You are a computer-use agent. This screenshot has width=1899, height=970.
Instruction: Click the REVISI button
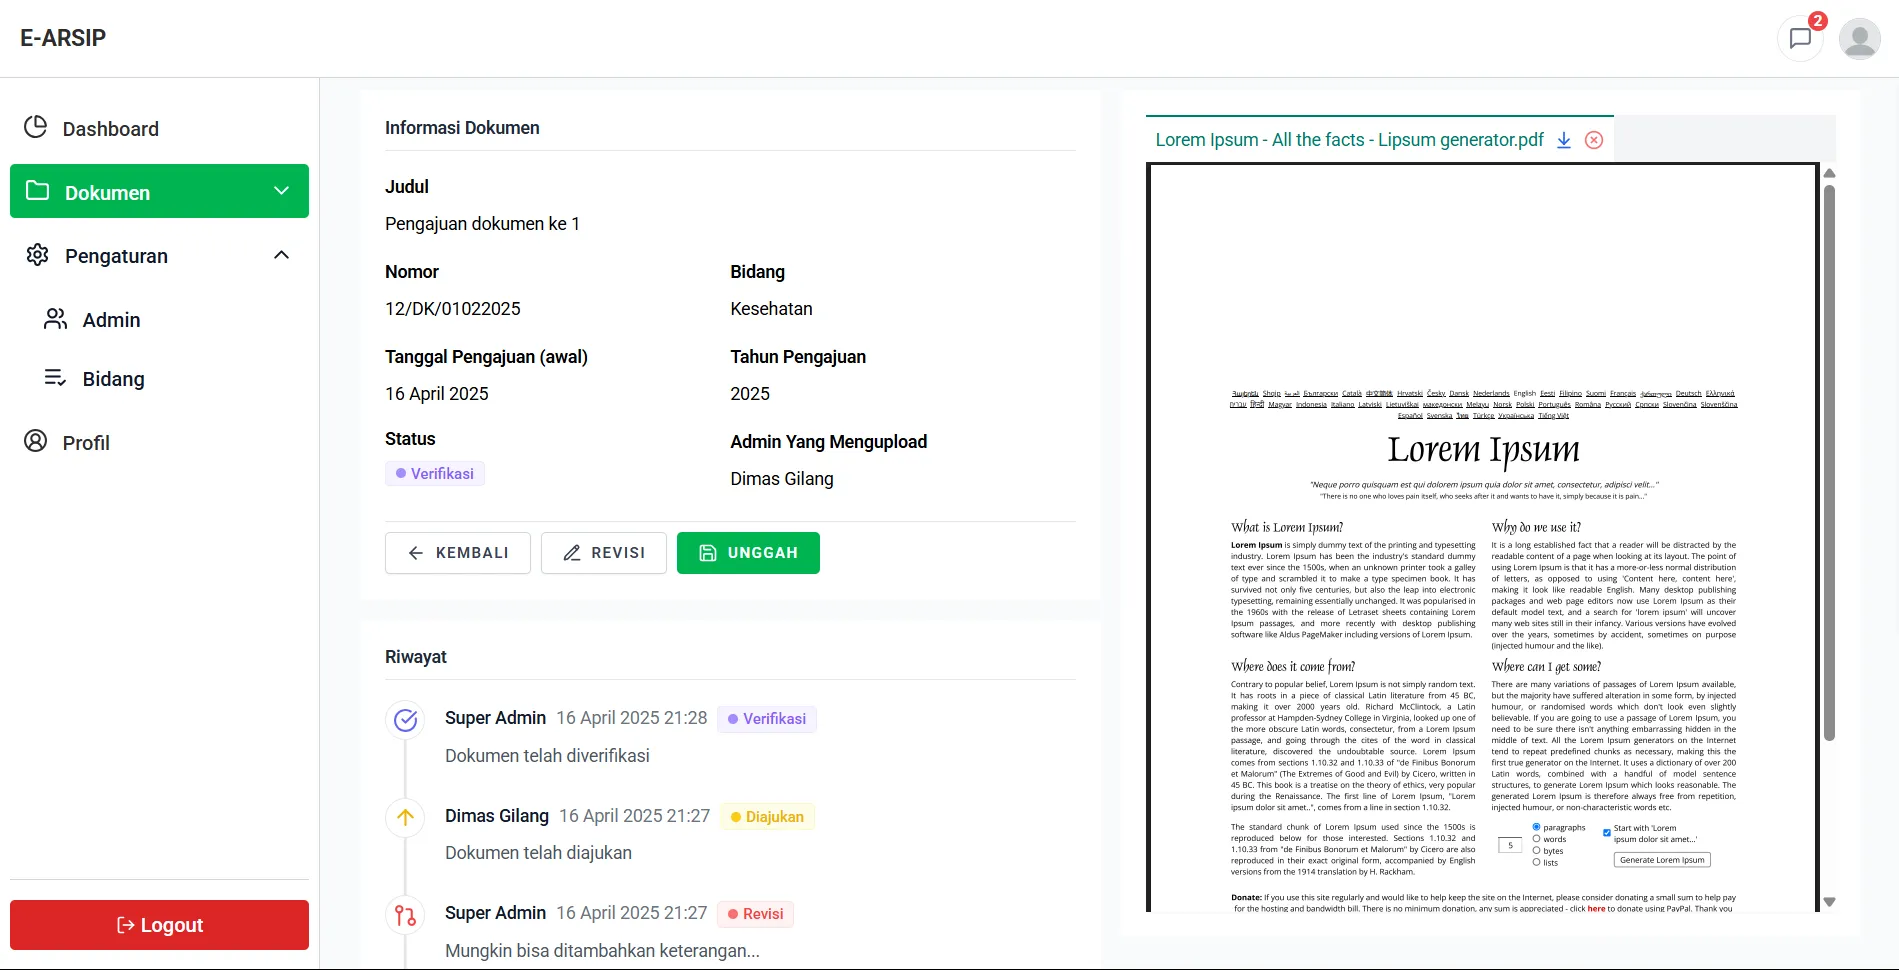coord(604,553)
